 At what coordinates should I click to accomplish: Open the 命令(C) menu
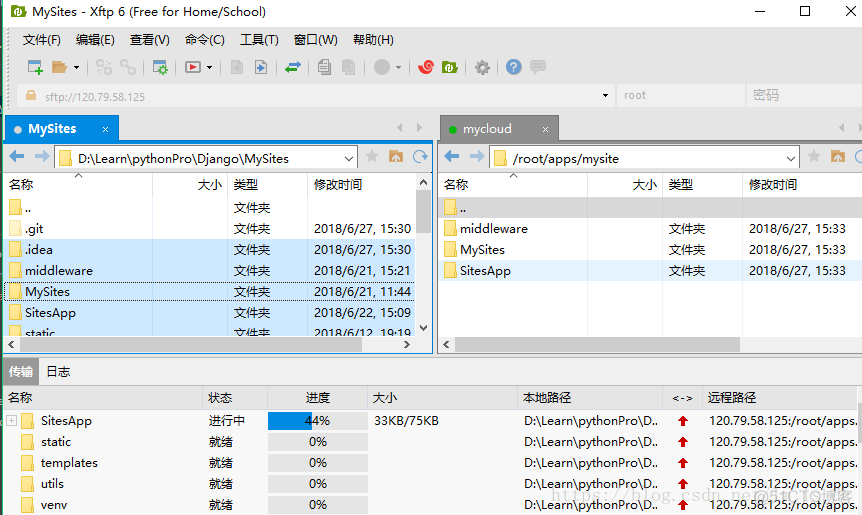(x=205, y=40)
